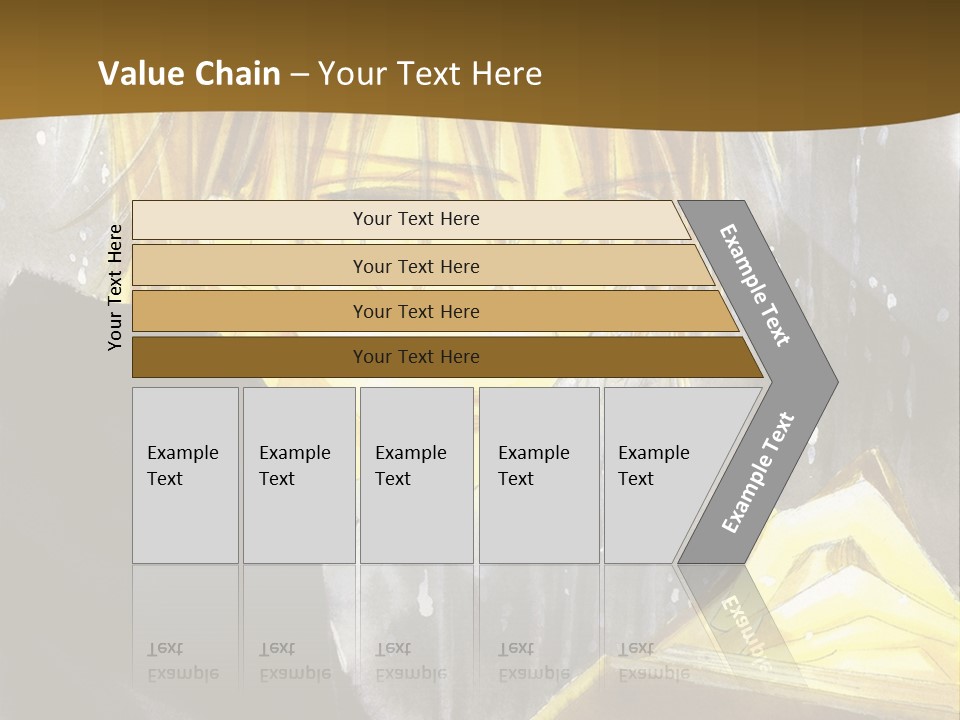Select the third gray 'Example Text' box

[417, 475]
